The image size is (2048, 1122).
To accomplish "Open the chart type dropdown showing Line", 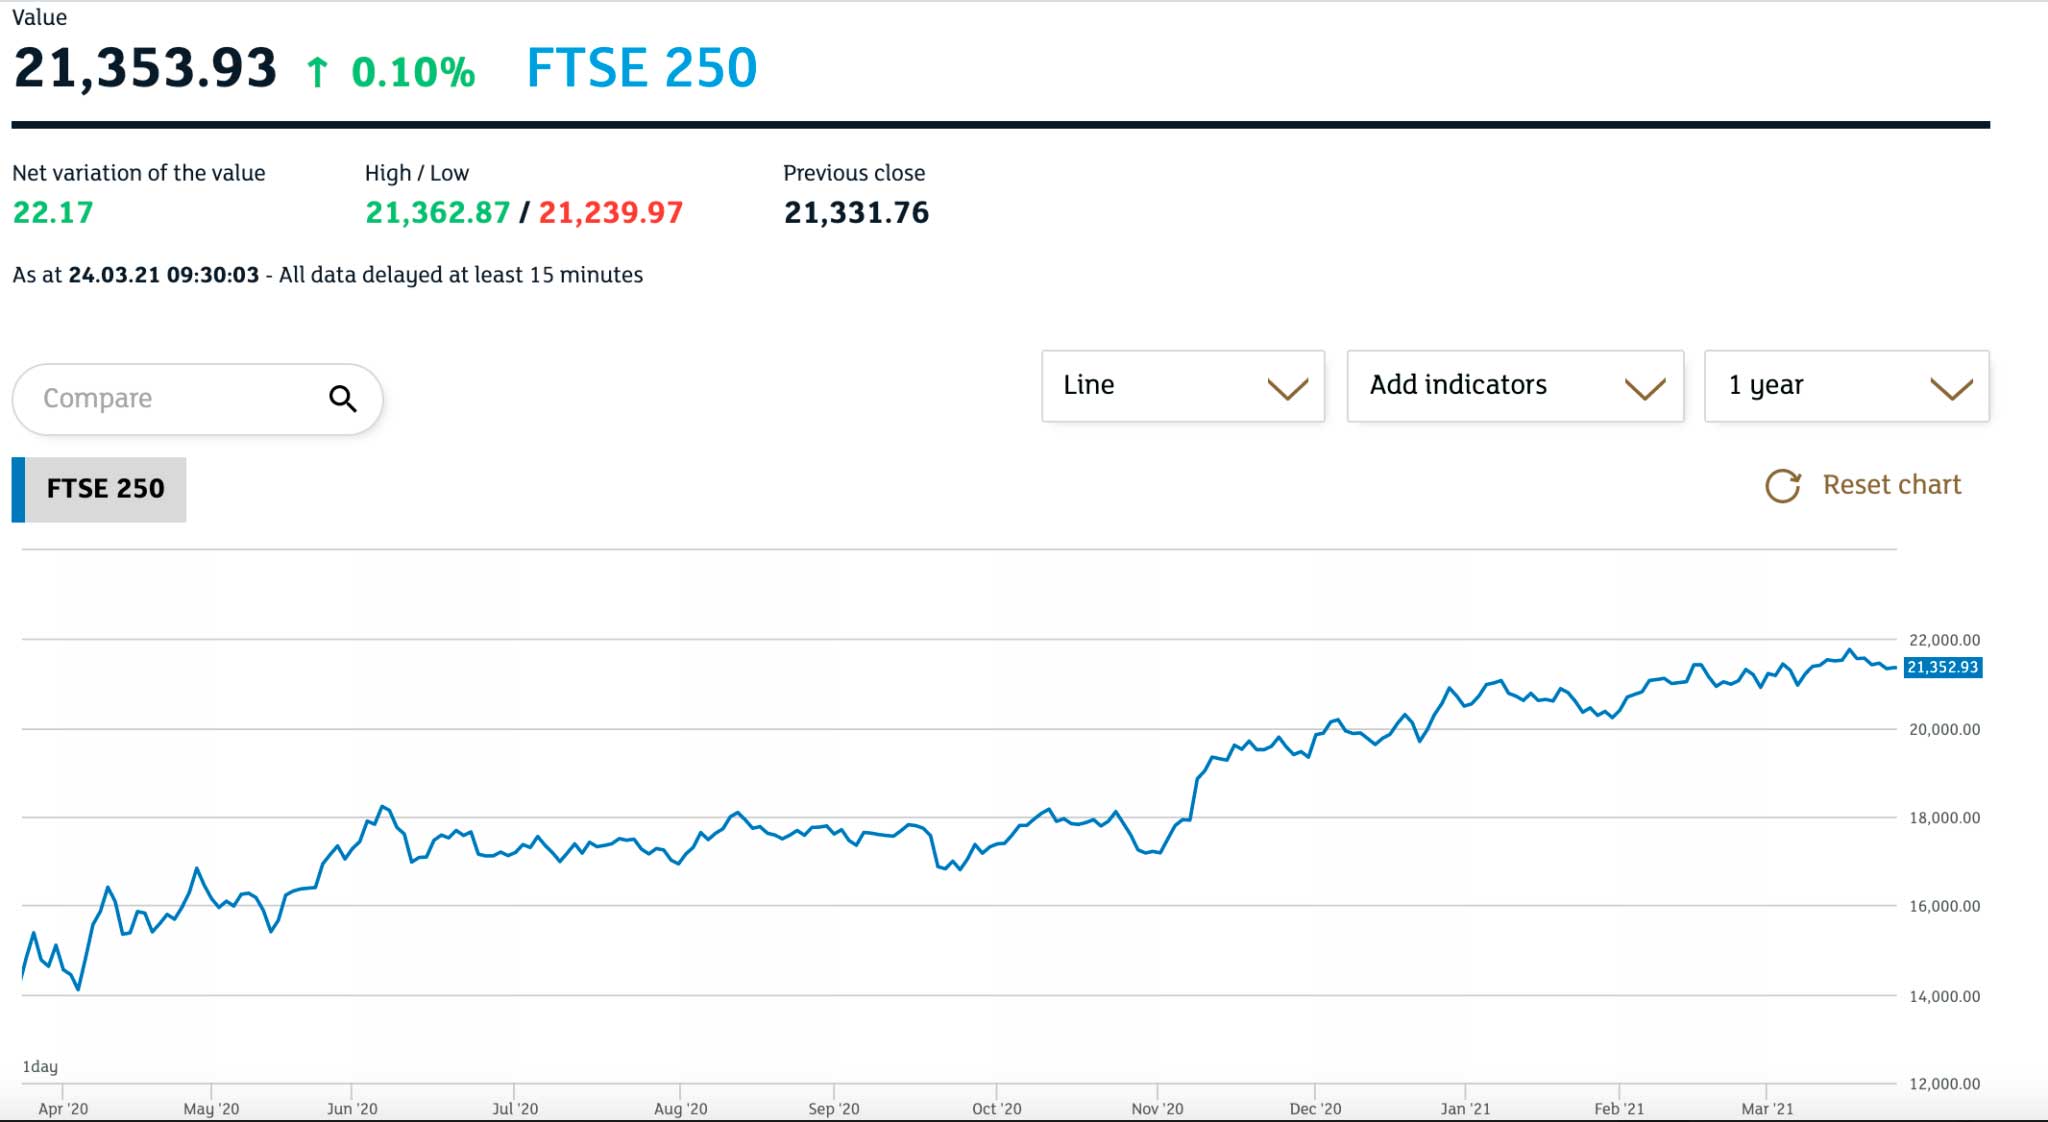I will point(1183,387).
